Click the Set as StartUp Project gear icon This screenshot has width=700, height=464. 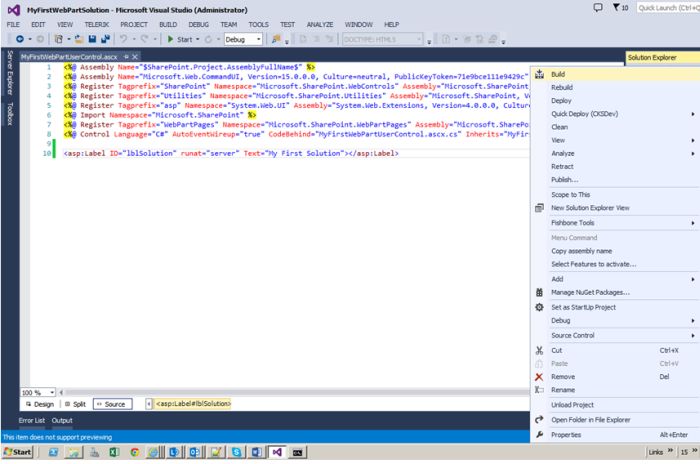tap(540, 307)
